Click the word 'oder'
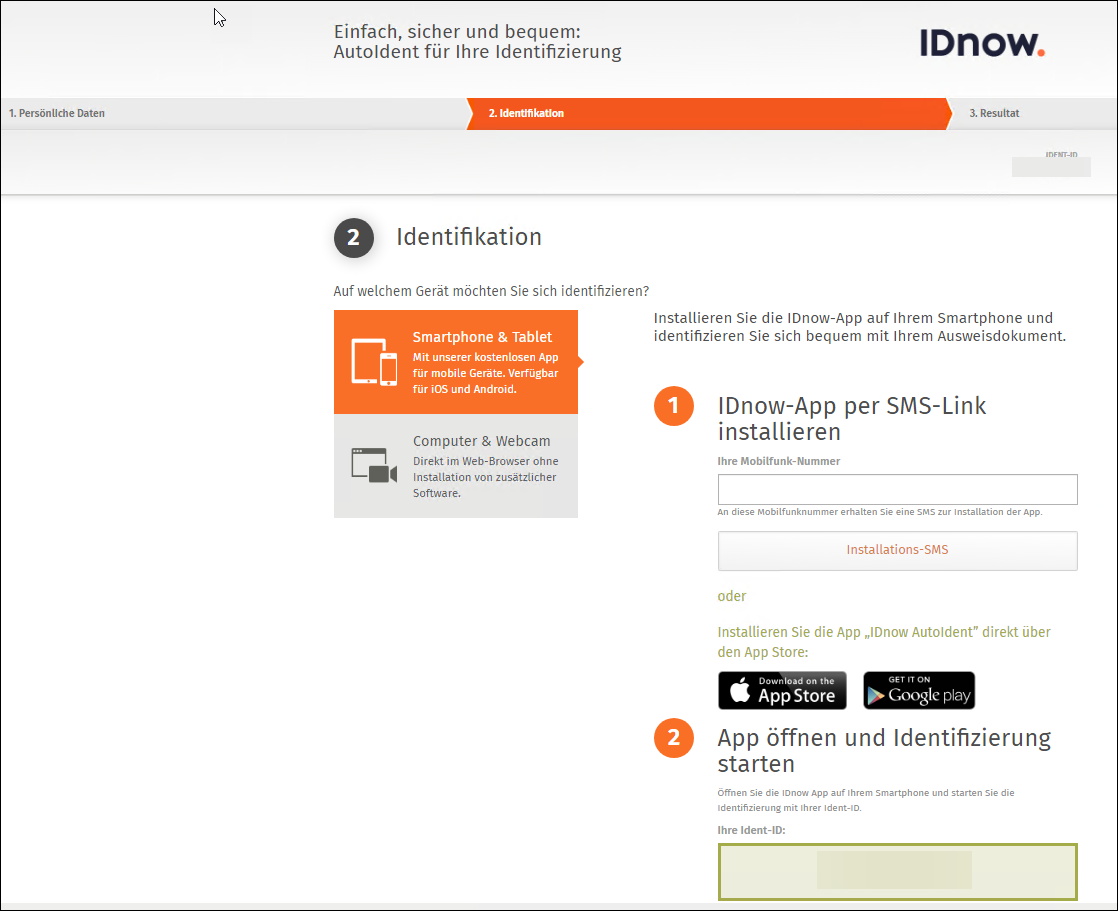Screen dimensions: 1118x911 coord(732,596)
